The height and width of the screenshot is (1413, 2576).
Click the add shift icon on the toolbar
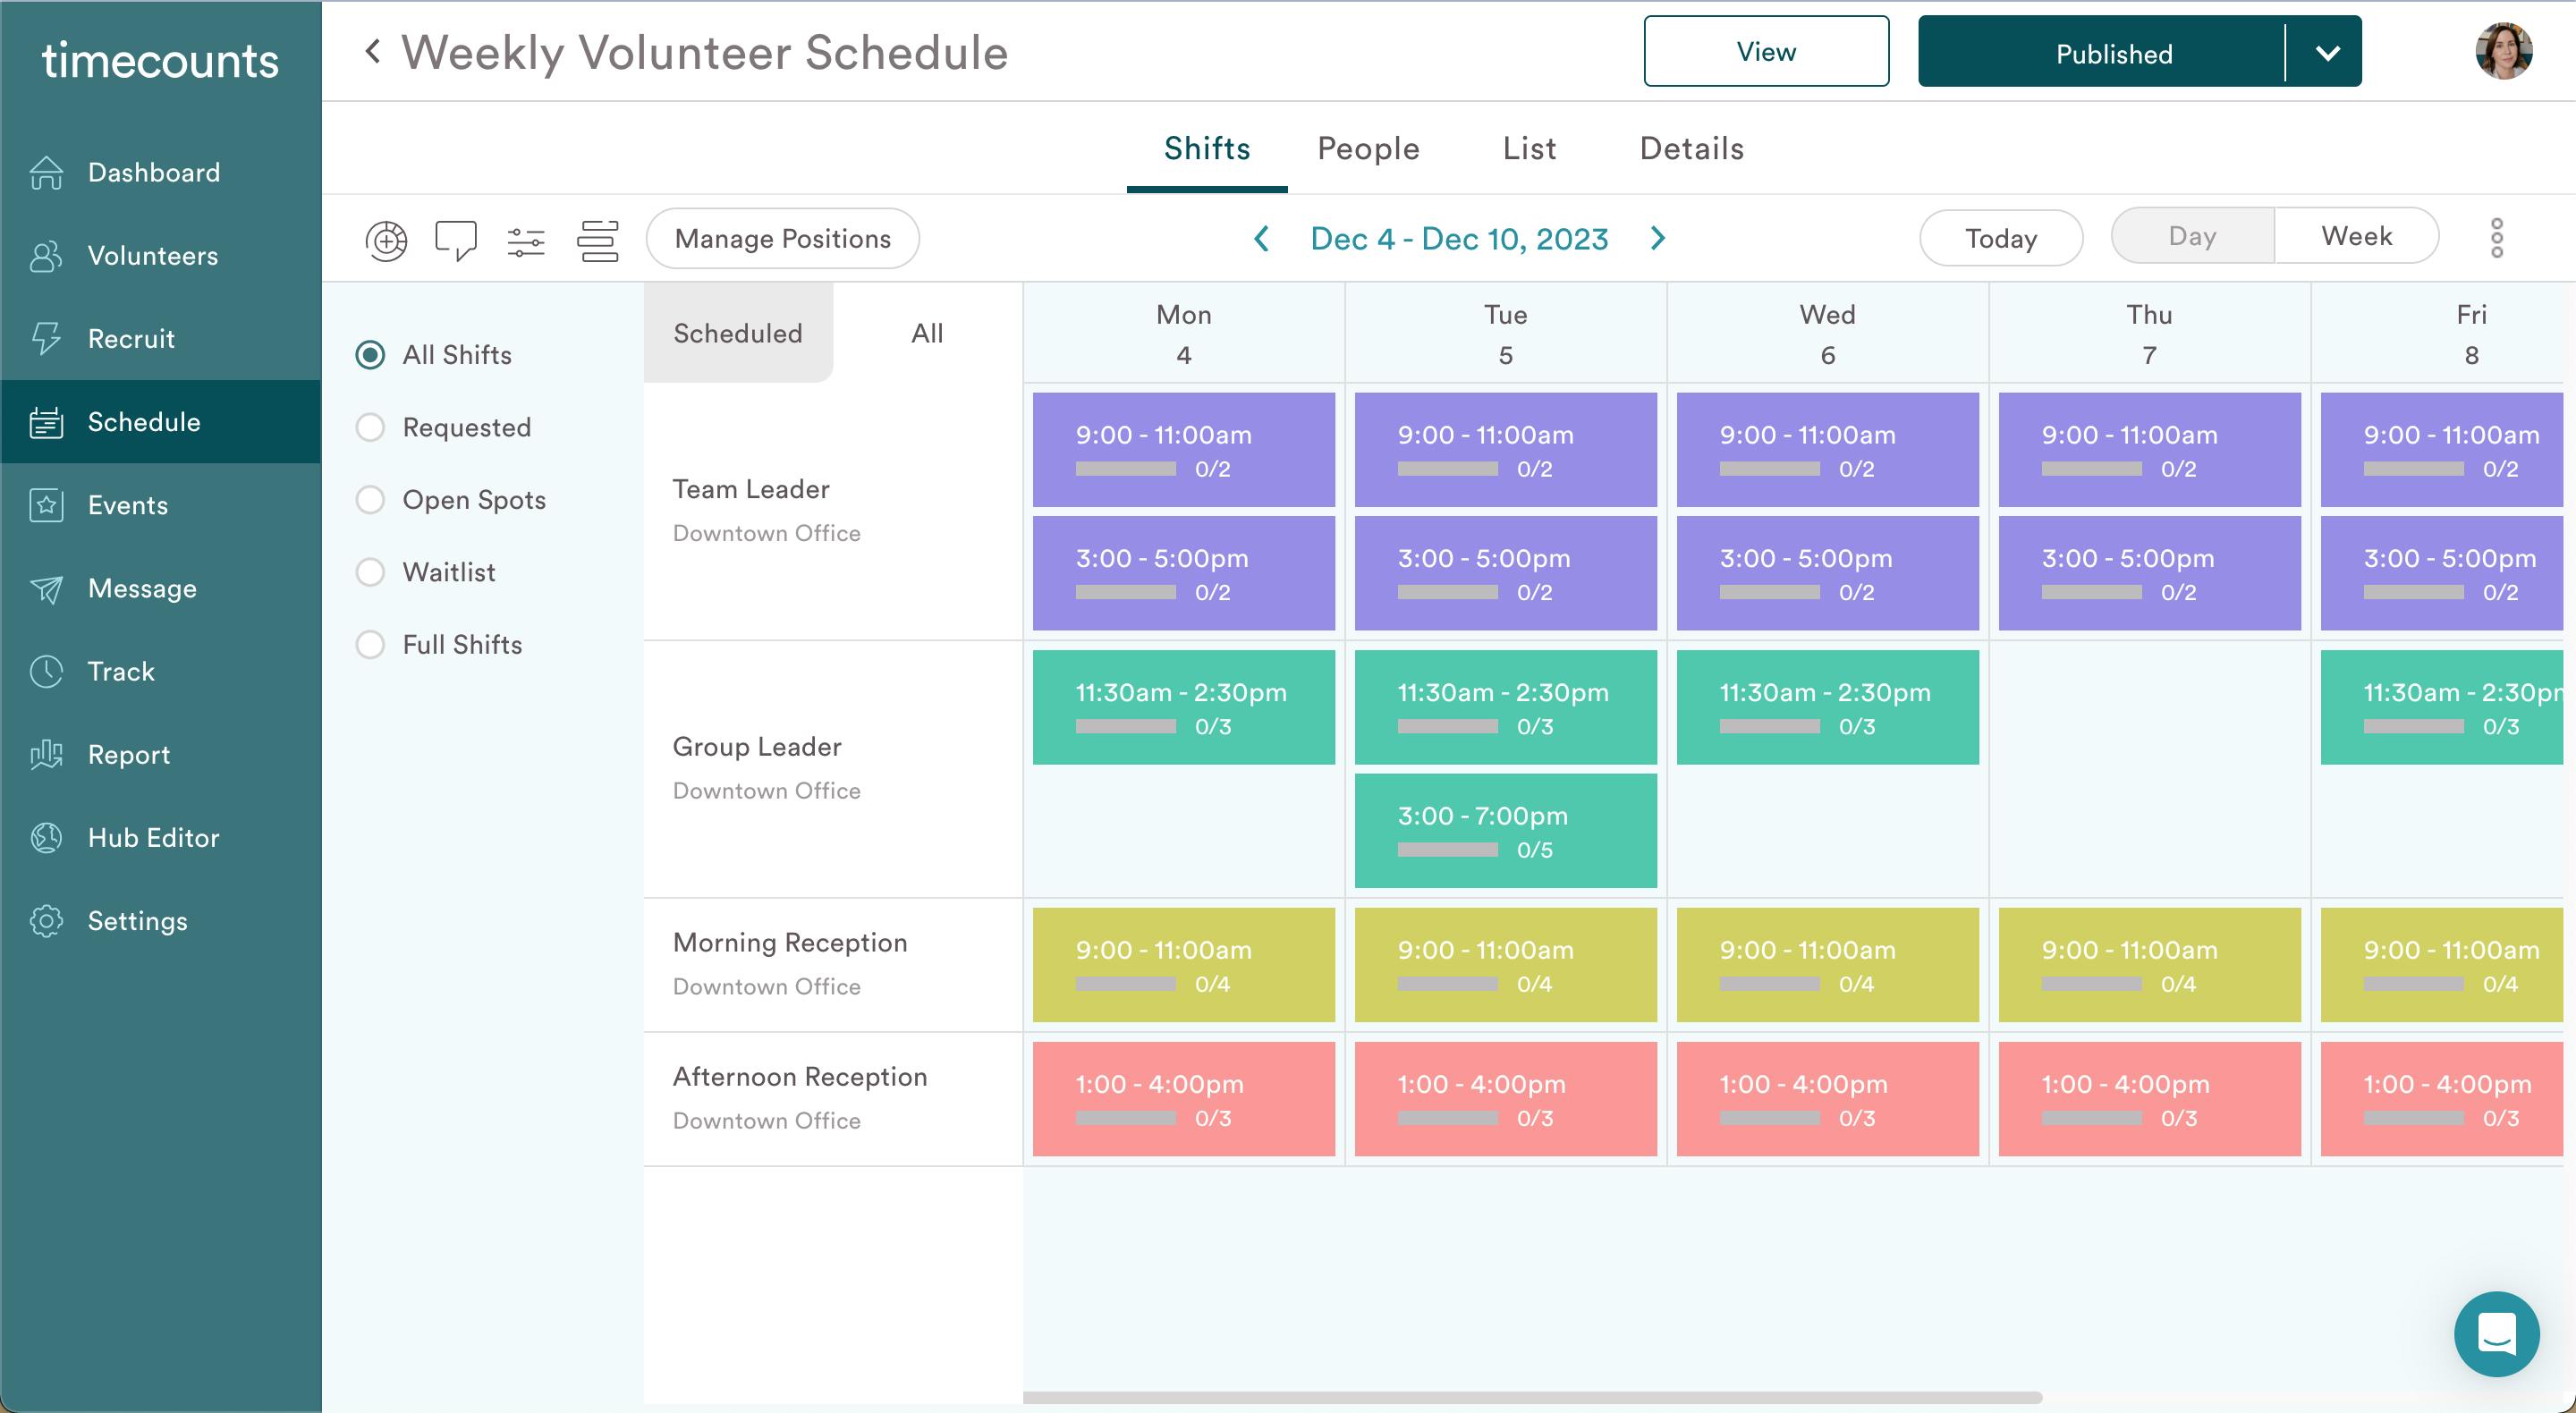(x=386, y=240)
